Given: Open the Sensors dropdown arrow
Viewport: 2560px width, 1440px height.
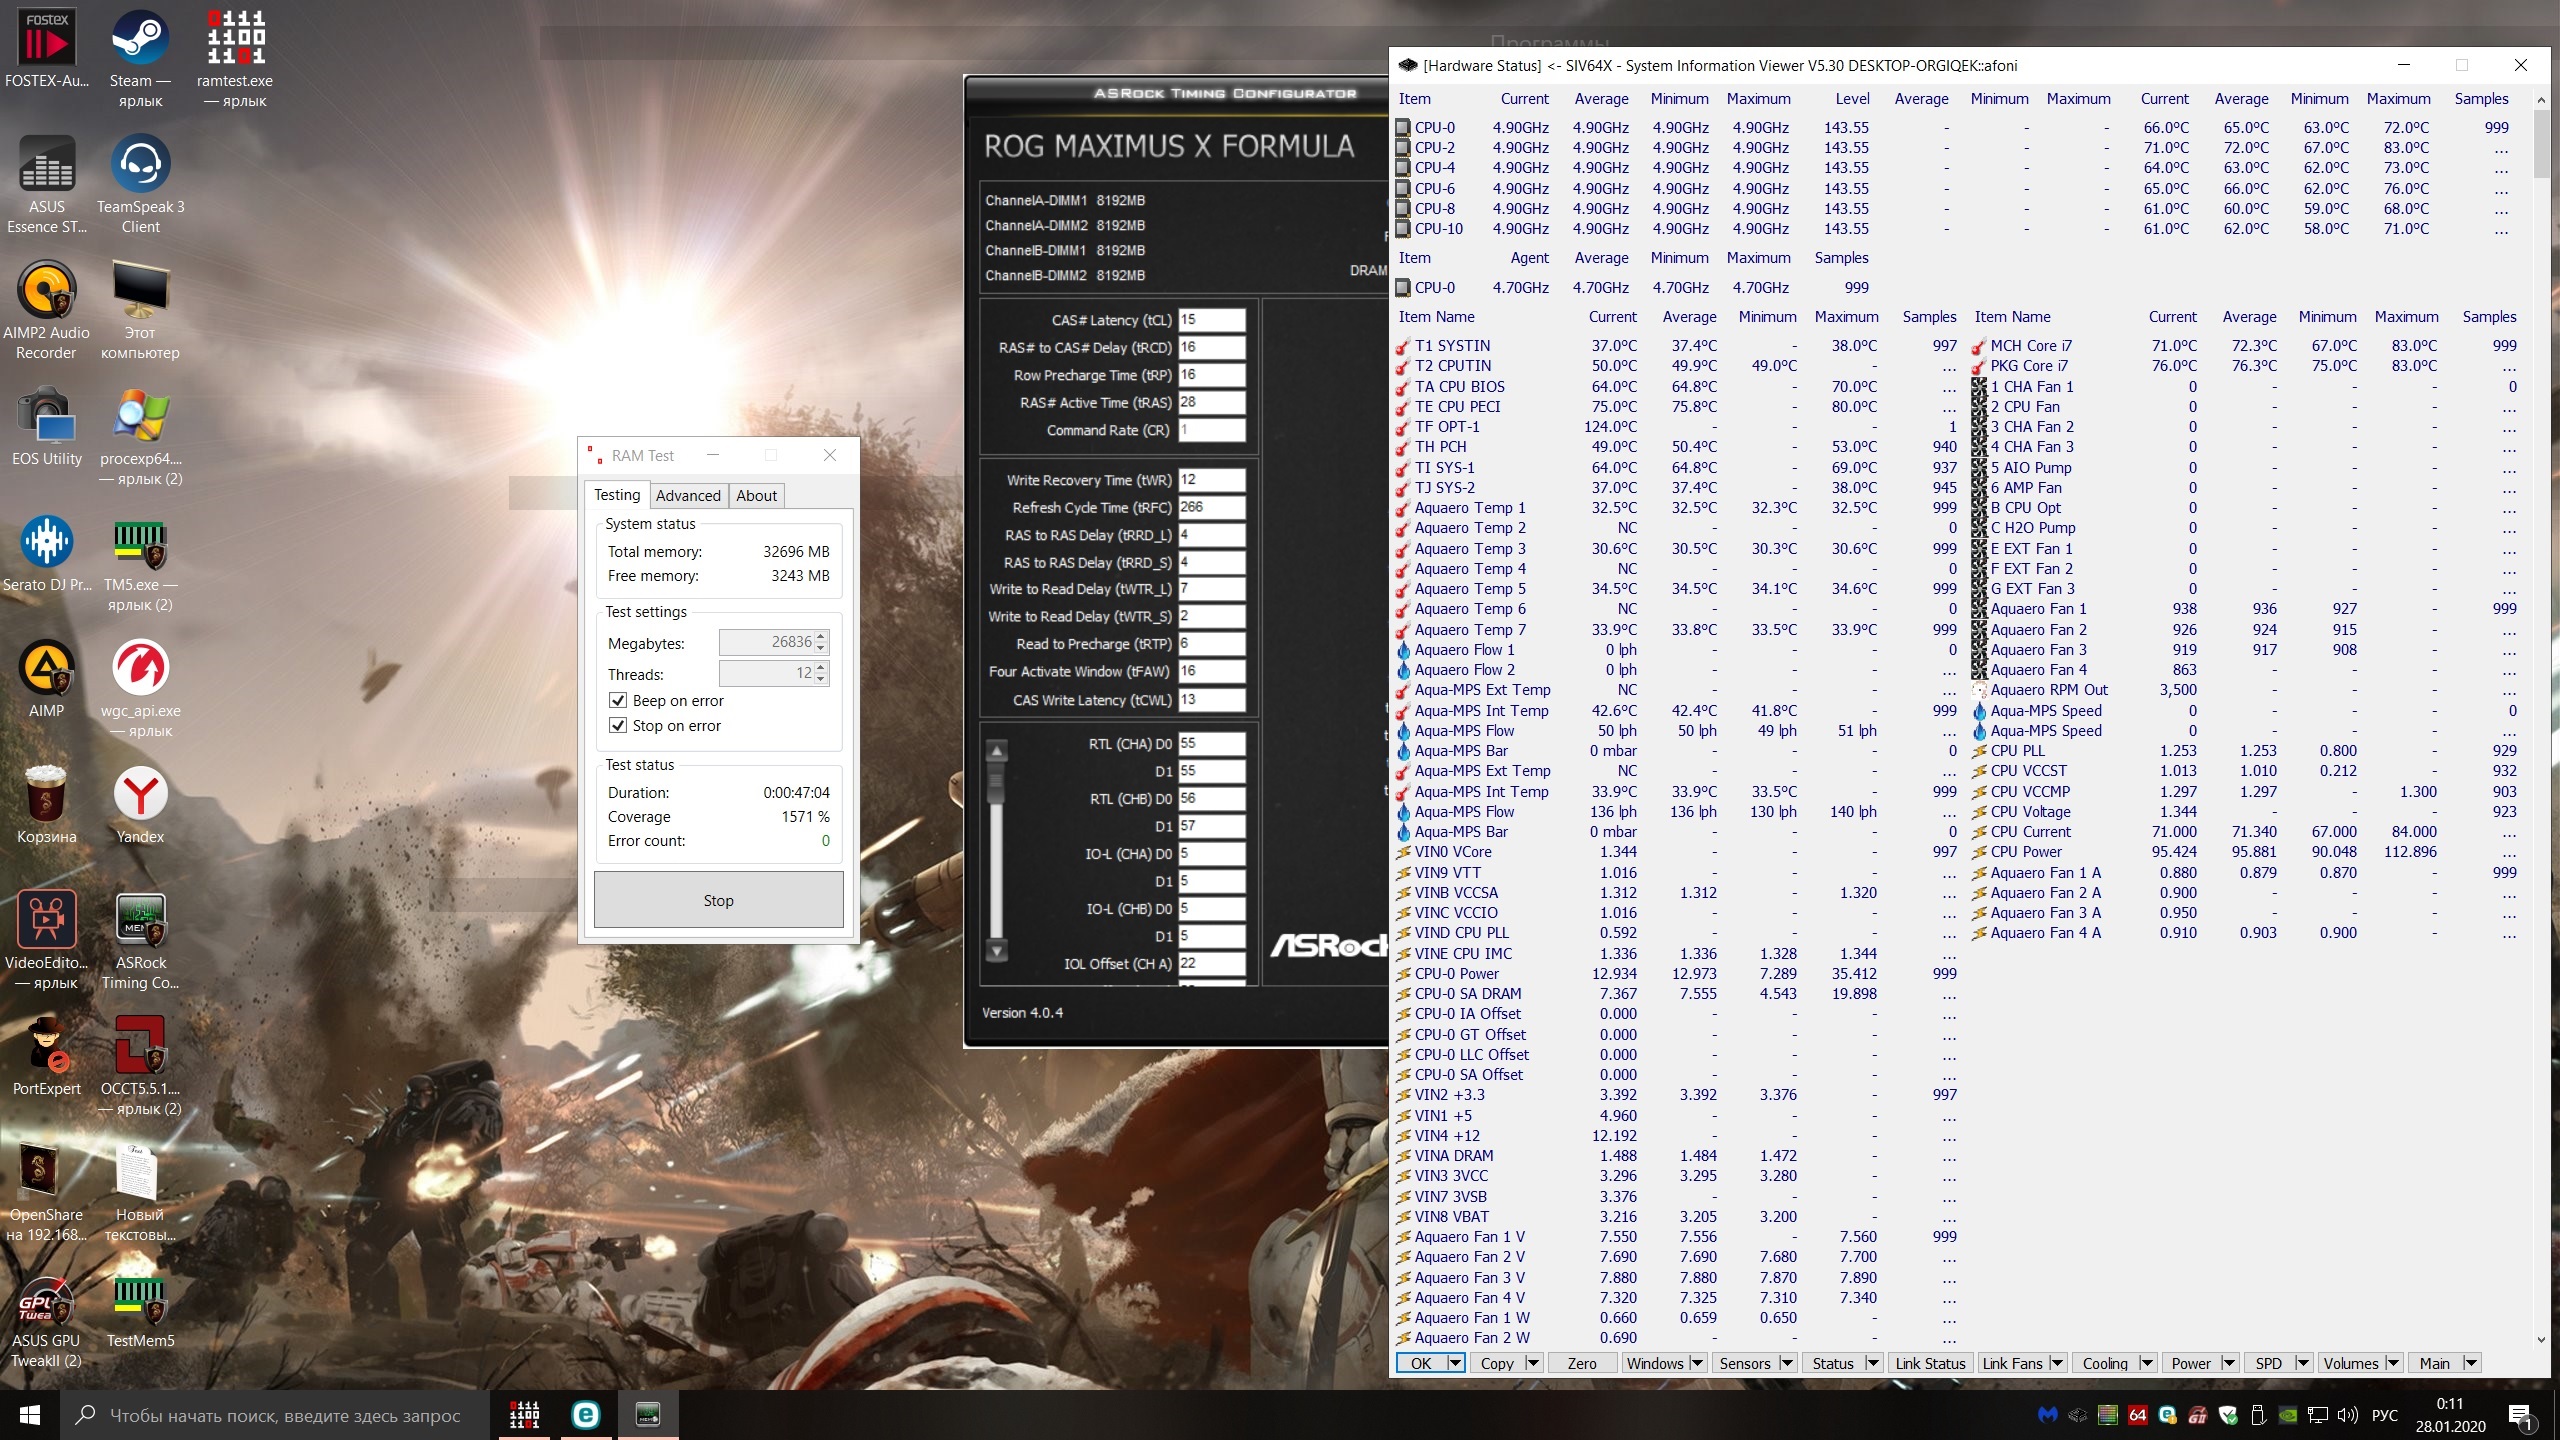Looking at the screenshot, I should [1787, 1363].
